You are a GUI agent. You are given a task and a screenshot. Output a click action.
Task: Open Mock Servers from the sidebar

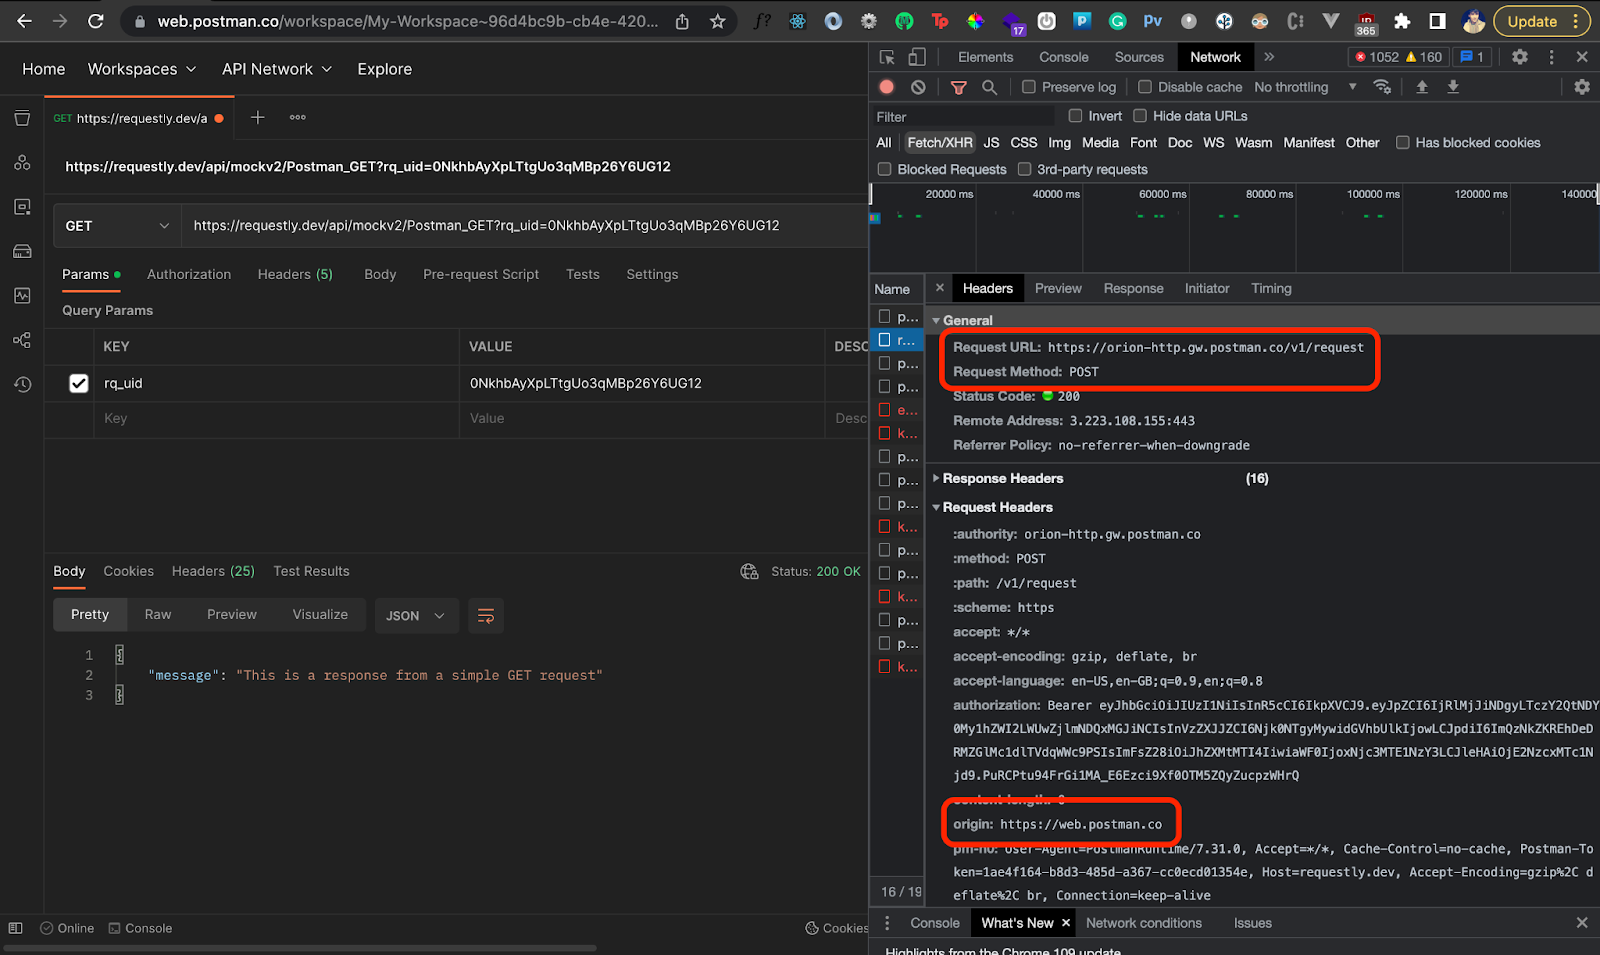(x=22, y=251)
